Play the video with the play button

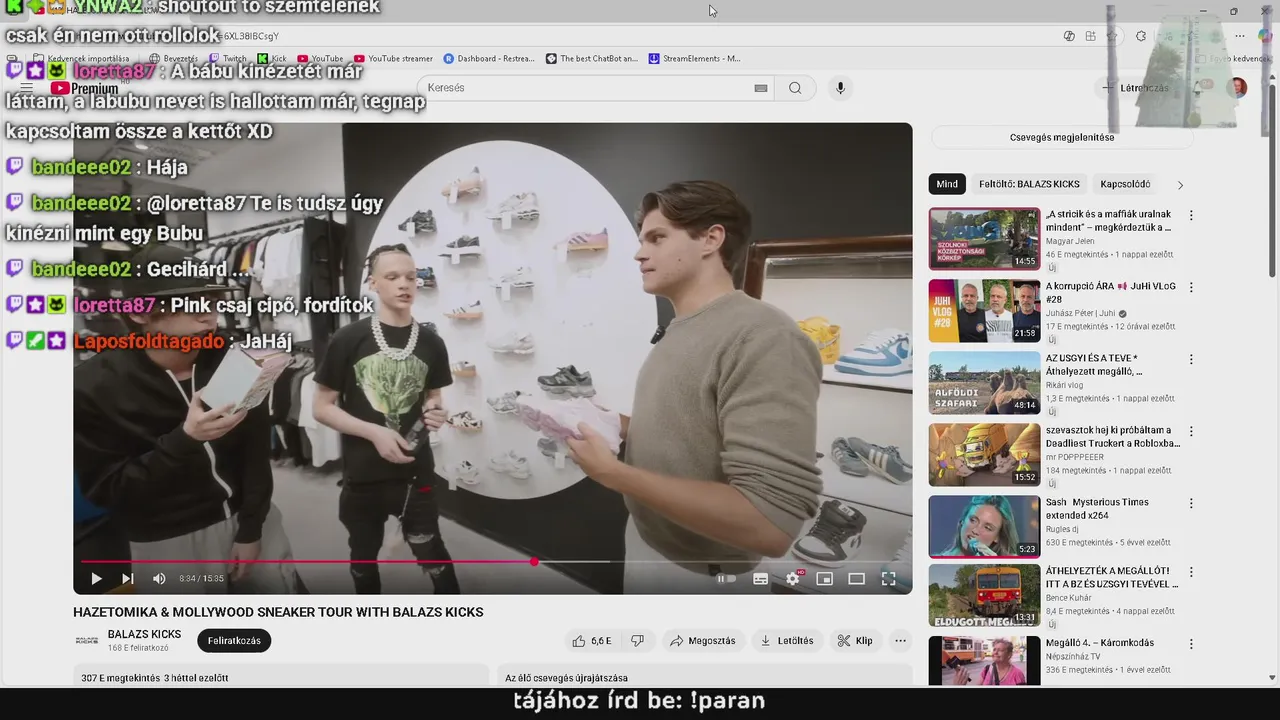[96, 578]
